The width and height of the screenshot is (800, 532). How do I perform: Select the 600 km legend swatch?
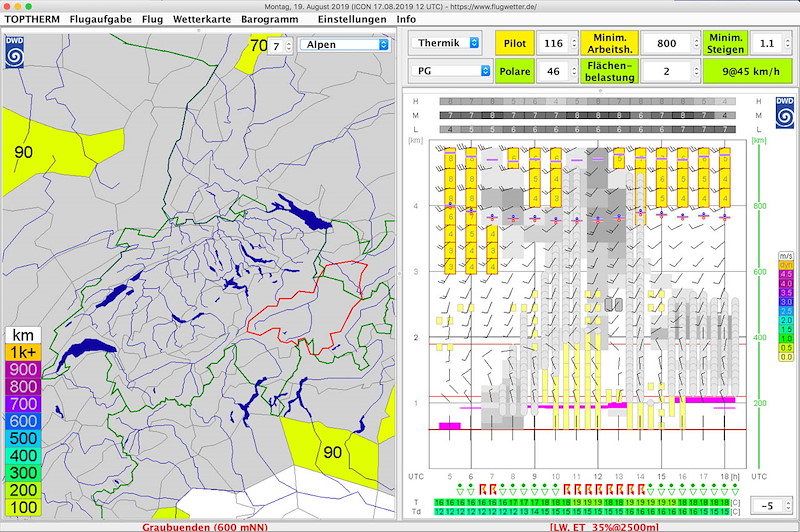[x=23, y=421]
